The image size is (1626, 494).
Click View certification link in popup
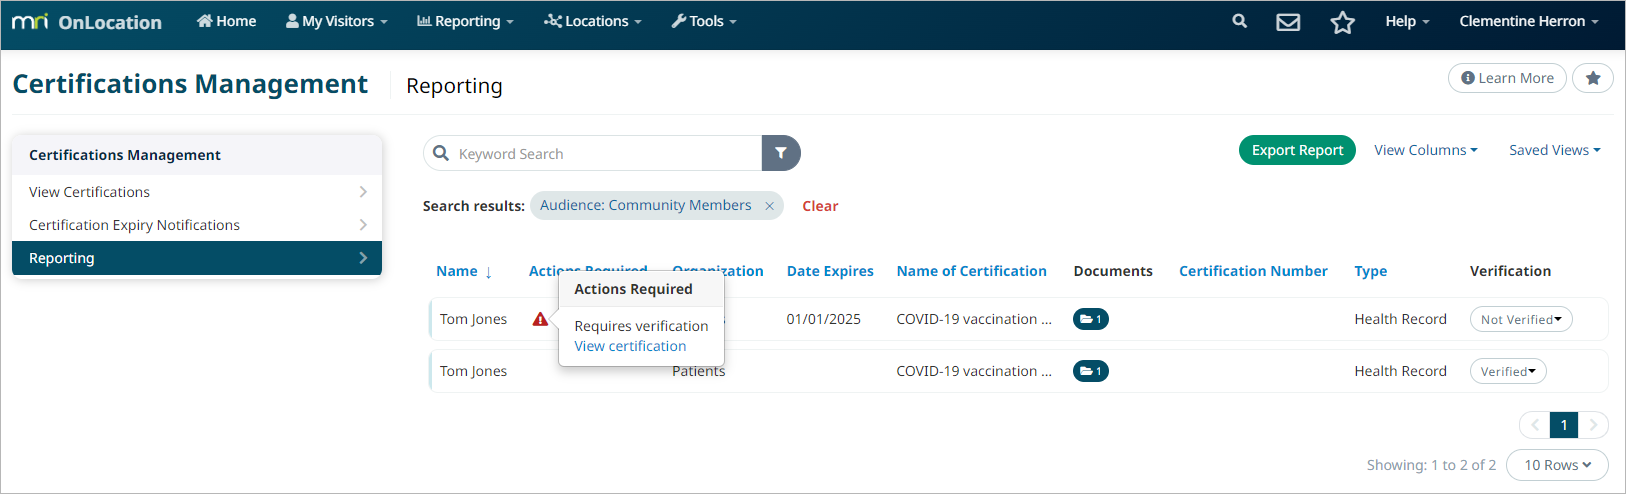pos(630,346)
